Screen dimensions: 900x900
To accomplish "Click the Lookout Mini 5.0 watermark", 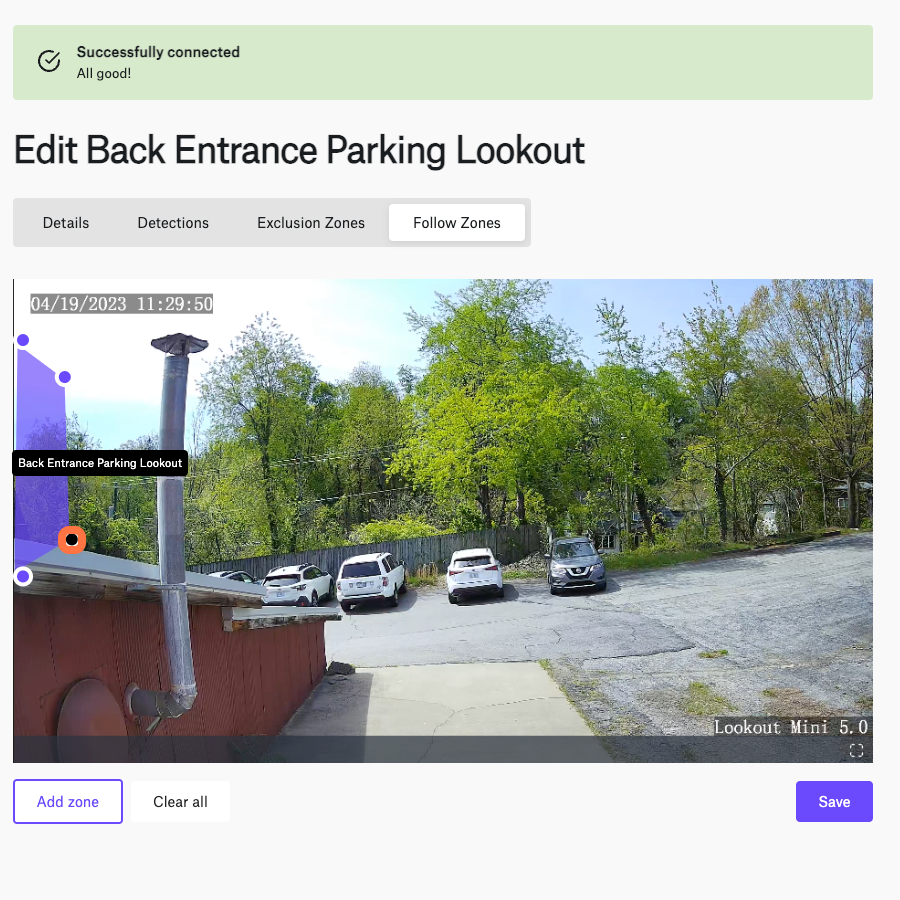I will (x=790, y=727).
